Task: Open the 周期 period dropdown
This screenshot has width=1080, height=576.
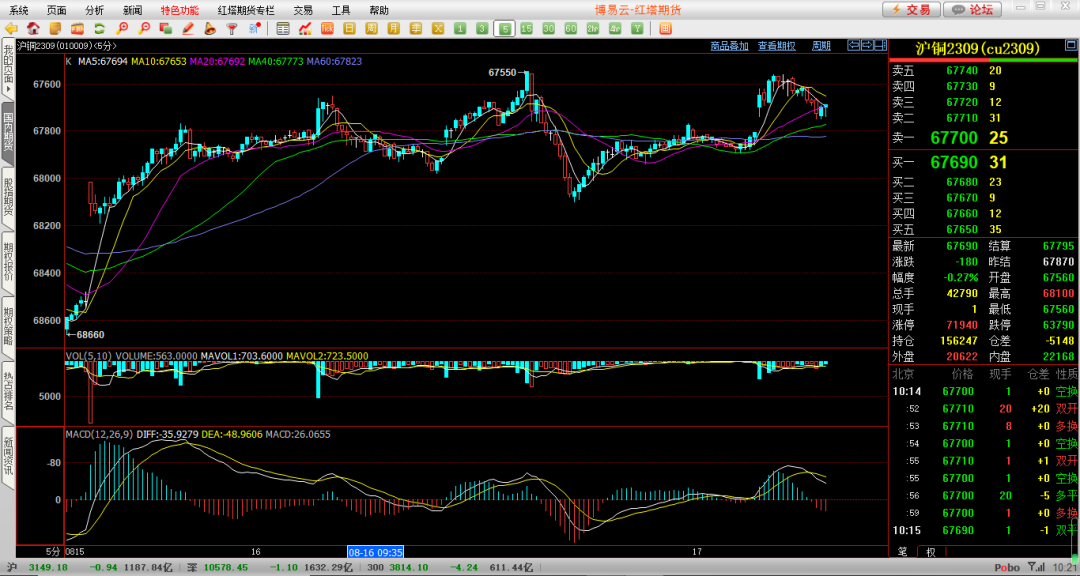Action: [x=821, y=46]
